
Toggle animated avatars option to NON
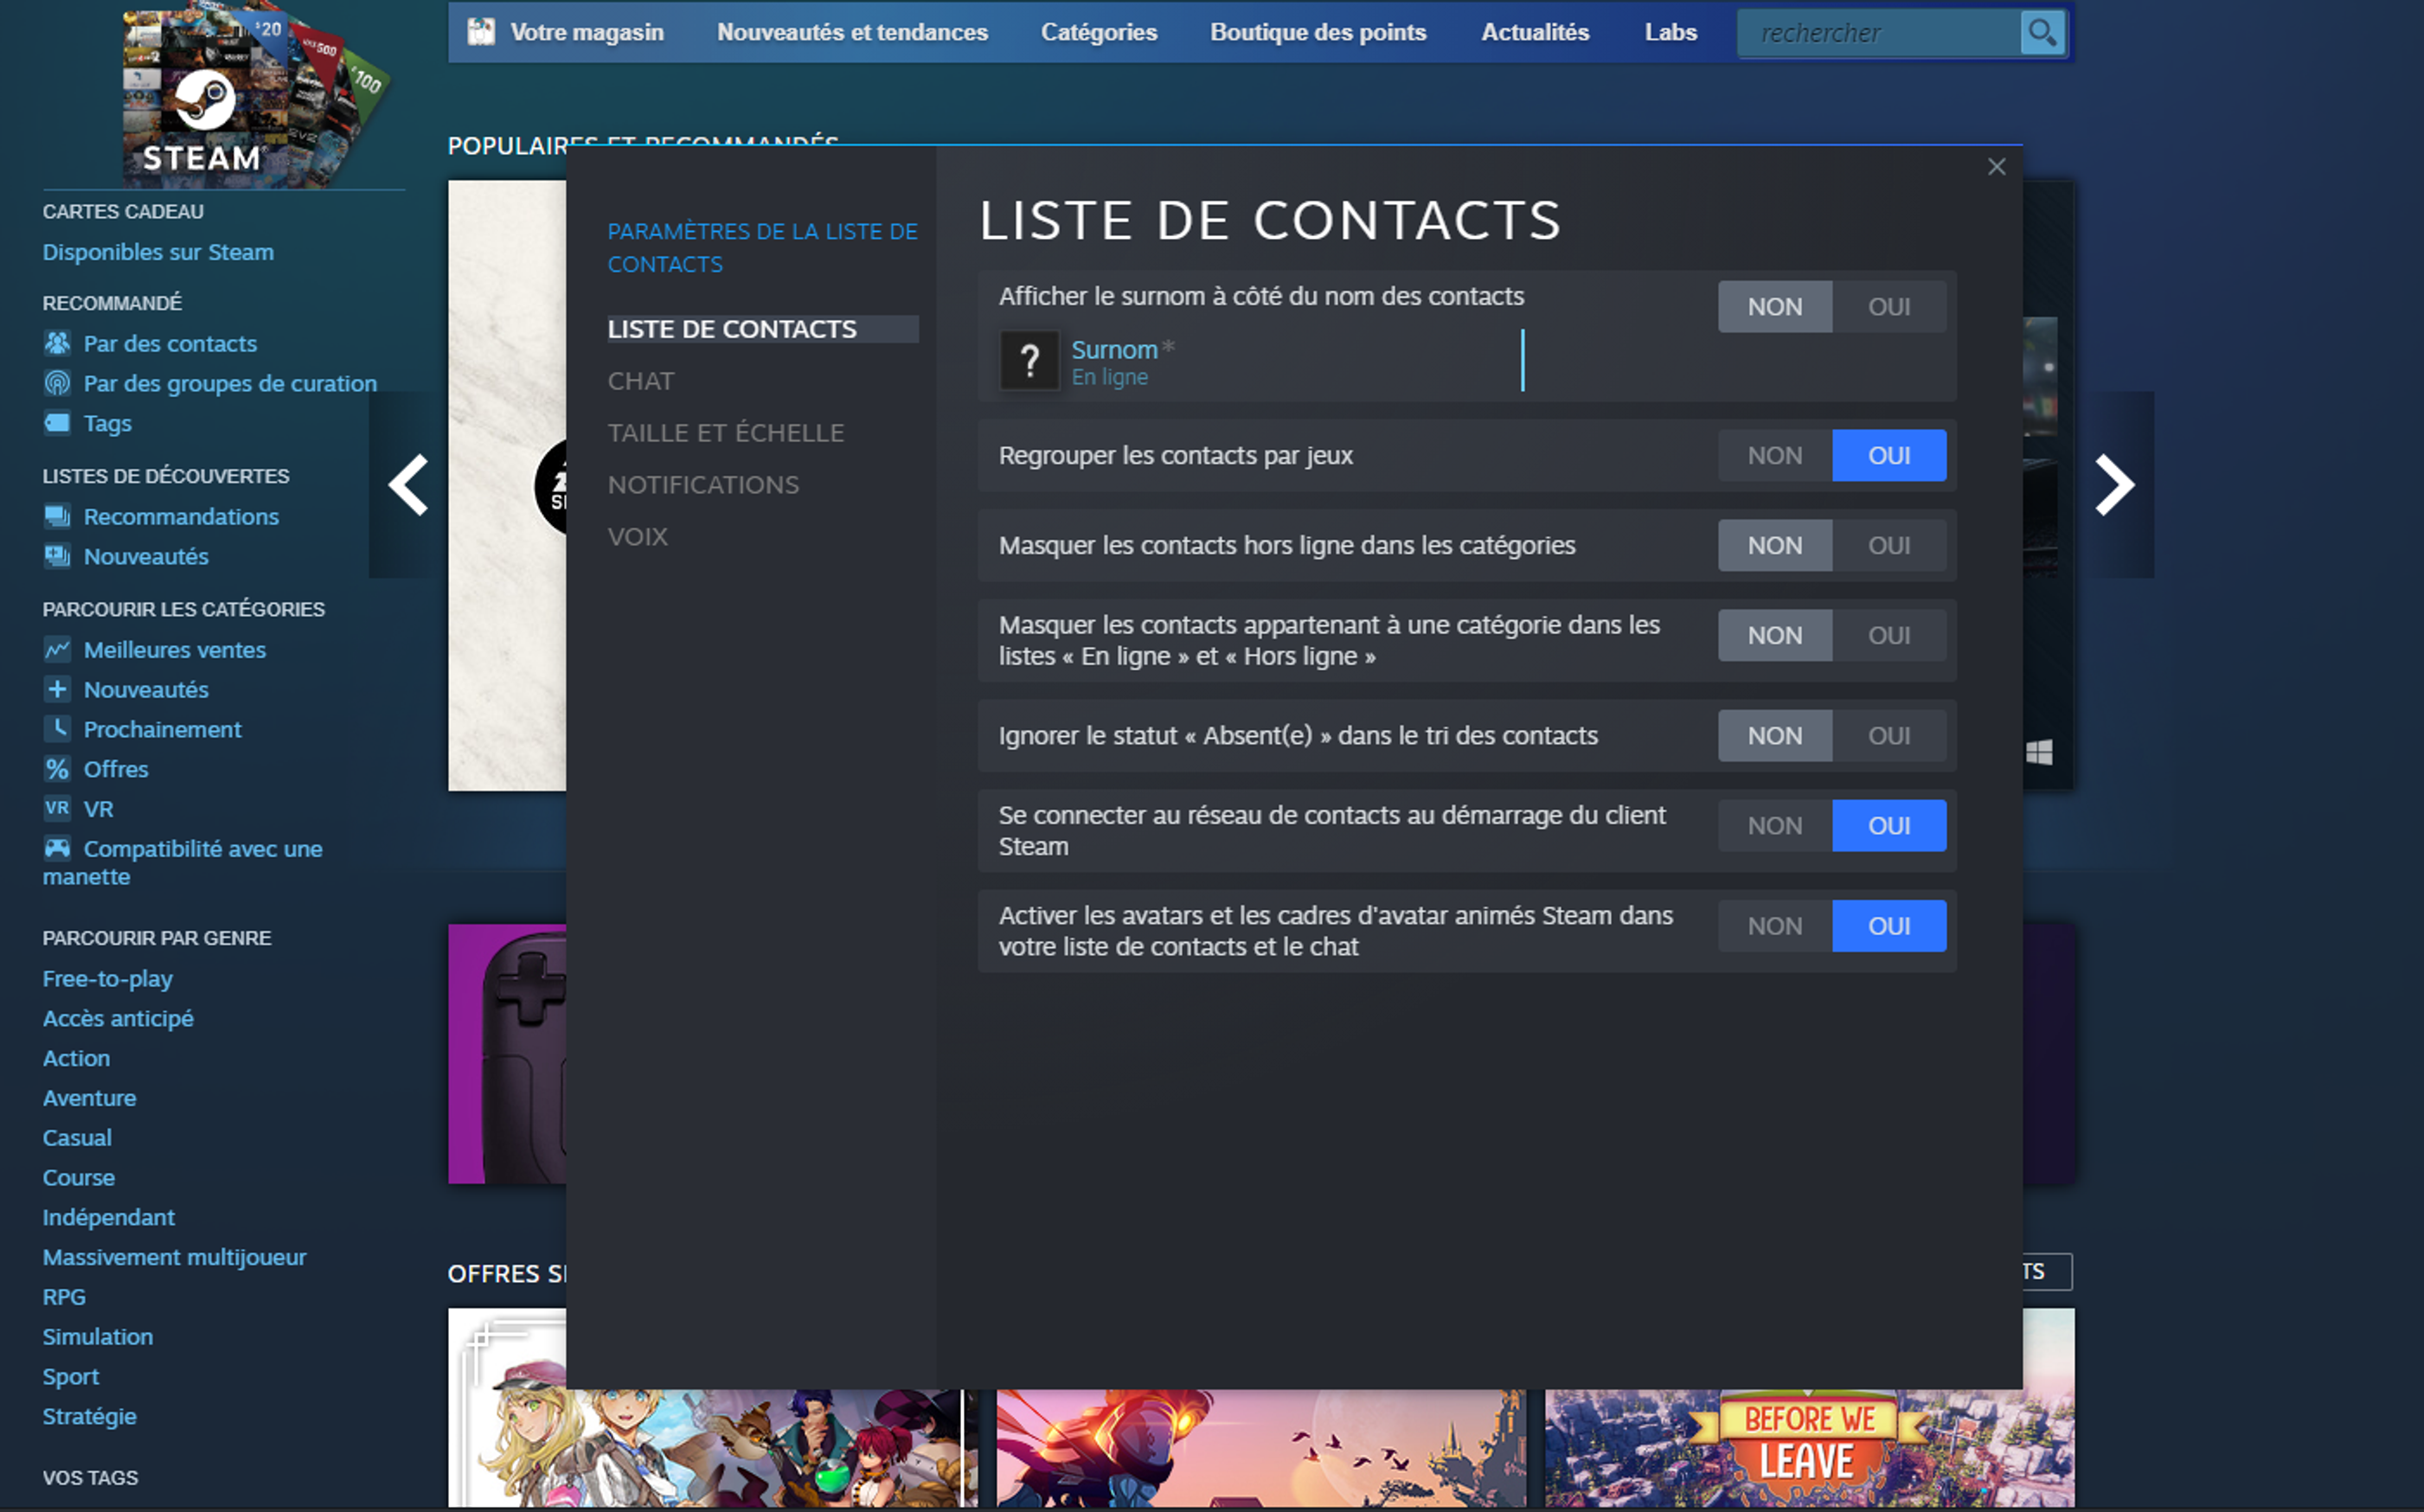[x=1773, y=926]
